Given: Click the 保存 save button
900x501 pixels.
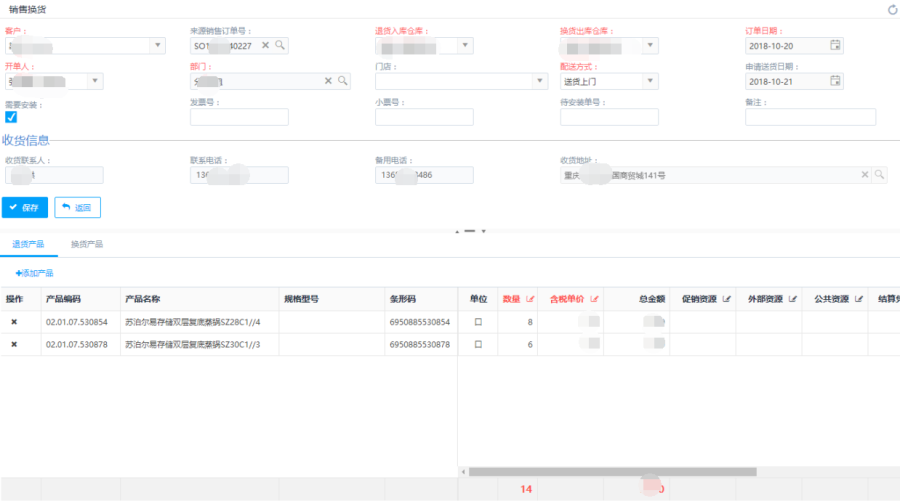Looking at the screenshot, I should pyautogui.click(x=25, y=208).
